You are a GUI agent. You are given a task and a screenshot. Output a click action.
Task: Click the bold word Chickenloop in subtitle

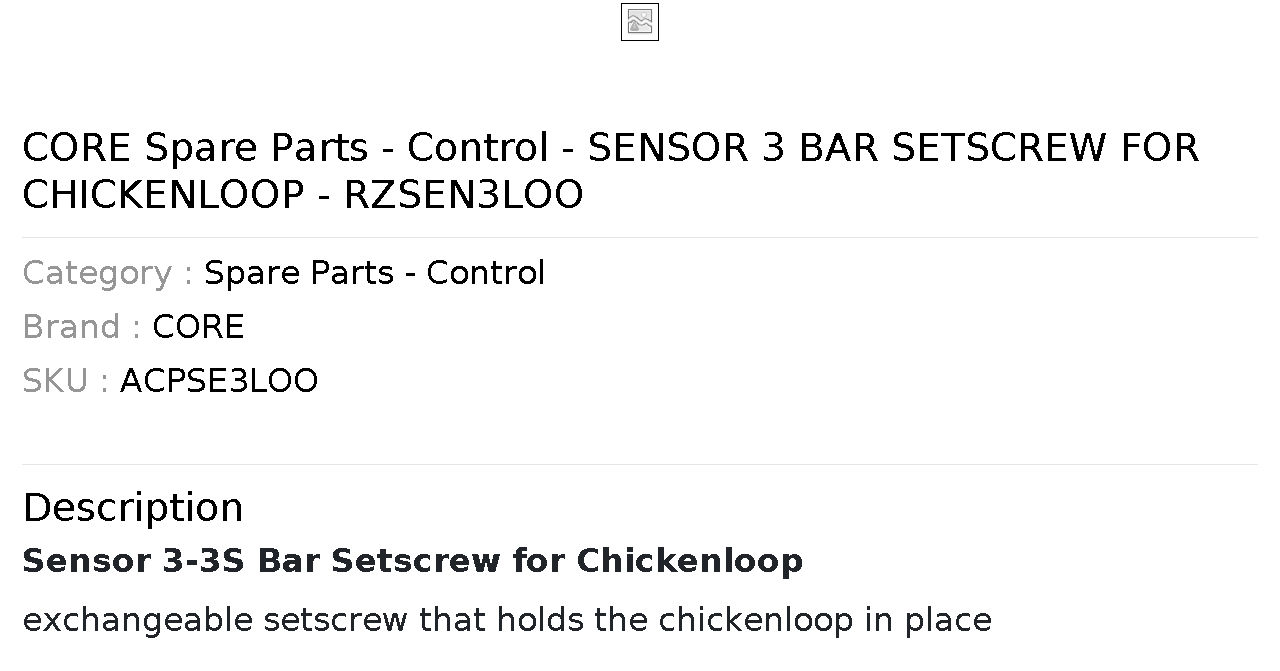point(690,561)
